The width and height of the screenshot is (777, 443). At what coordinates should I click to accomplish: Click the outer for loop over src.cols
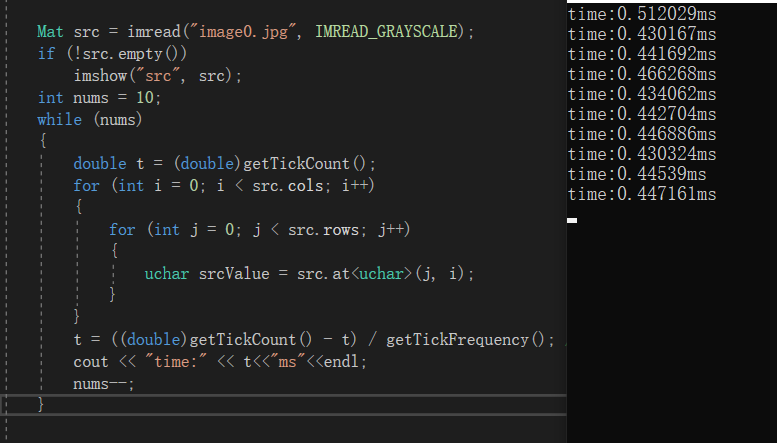tap(224, 186)
